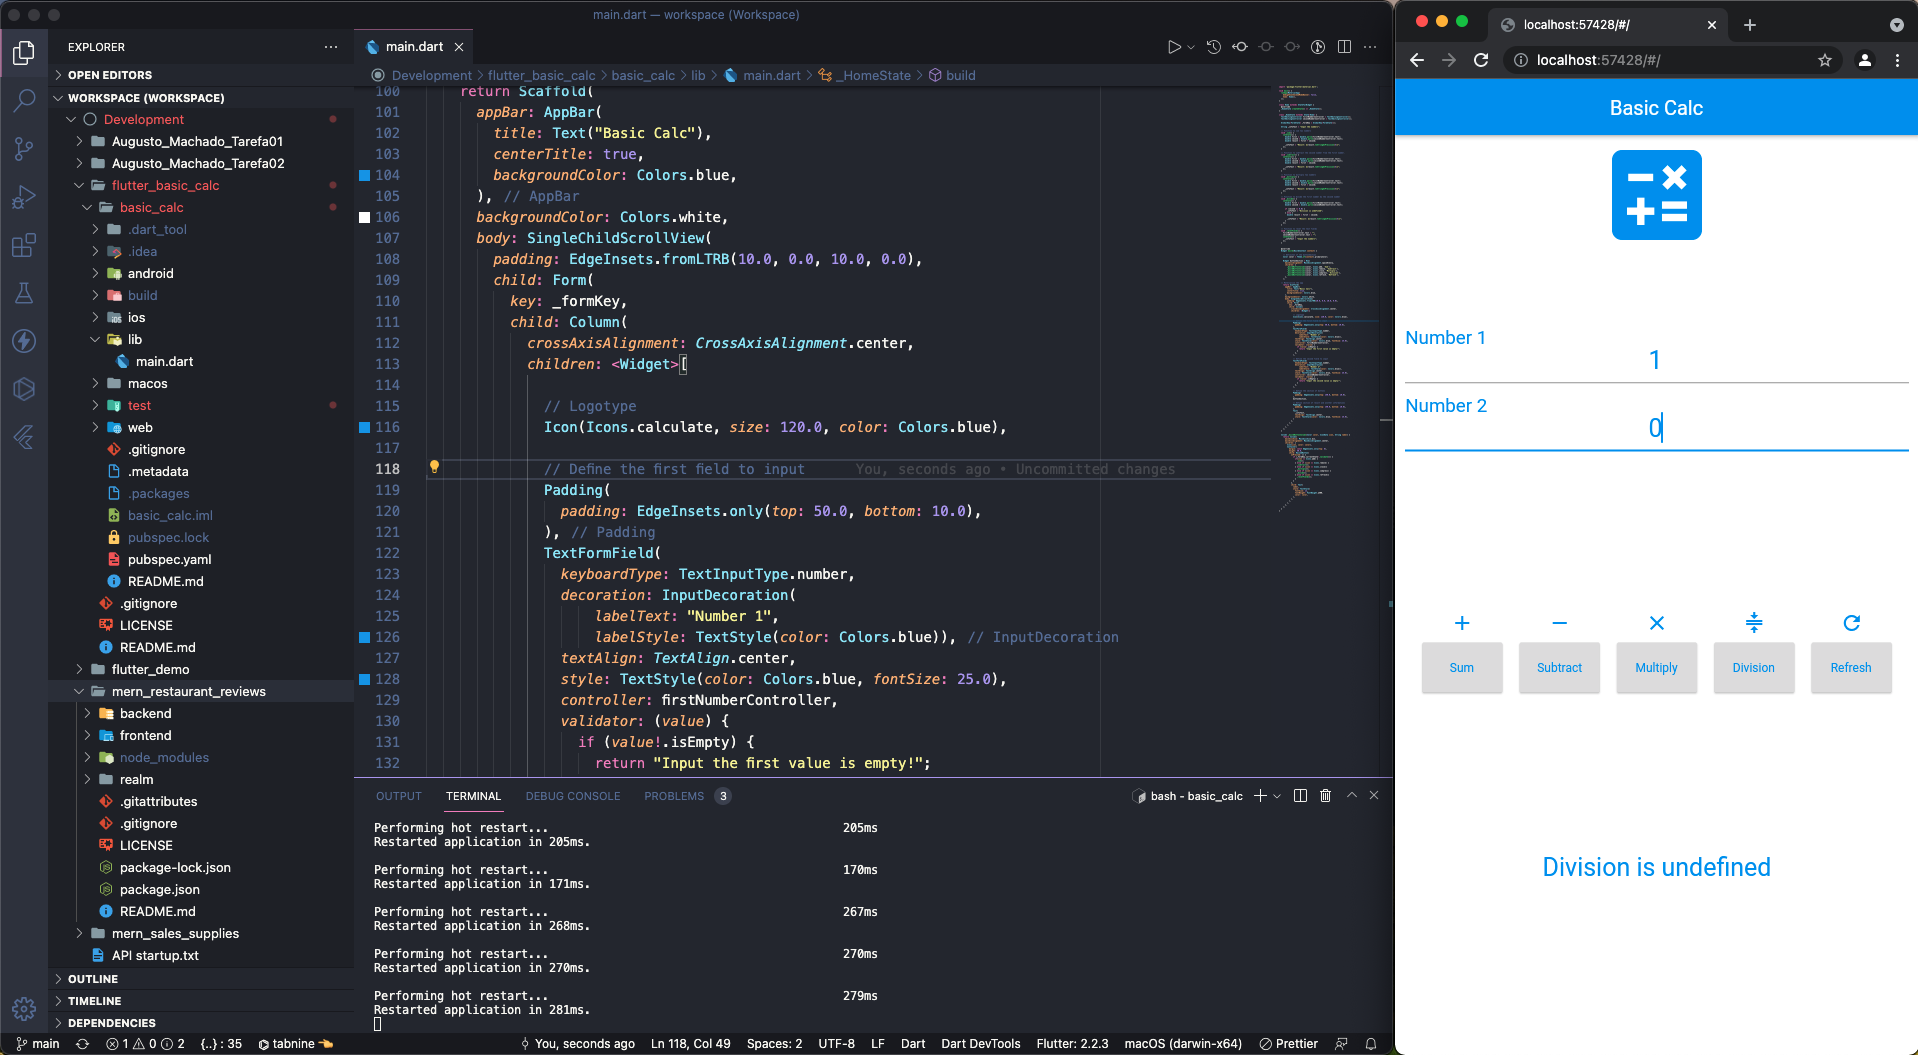
Task: Close the terminal panel
Action: pos(1374,796)
